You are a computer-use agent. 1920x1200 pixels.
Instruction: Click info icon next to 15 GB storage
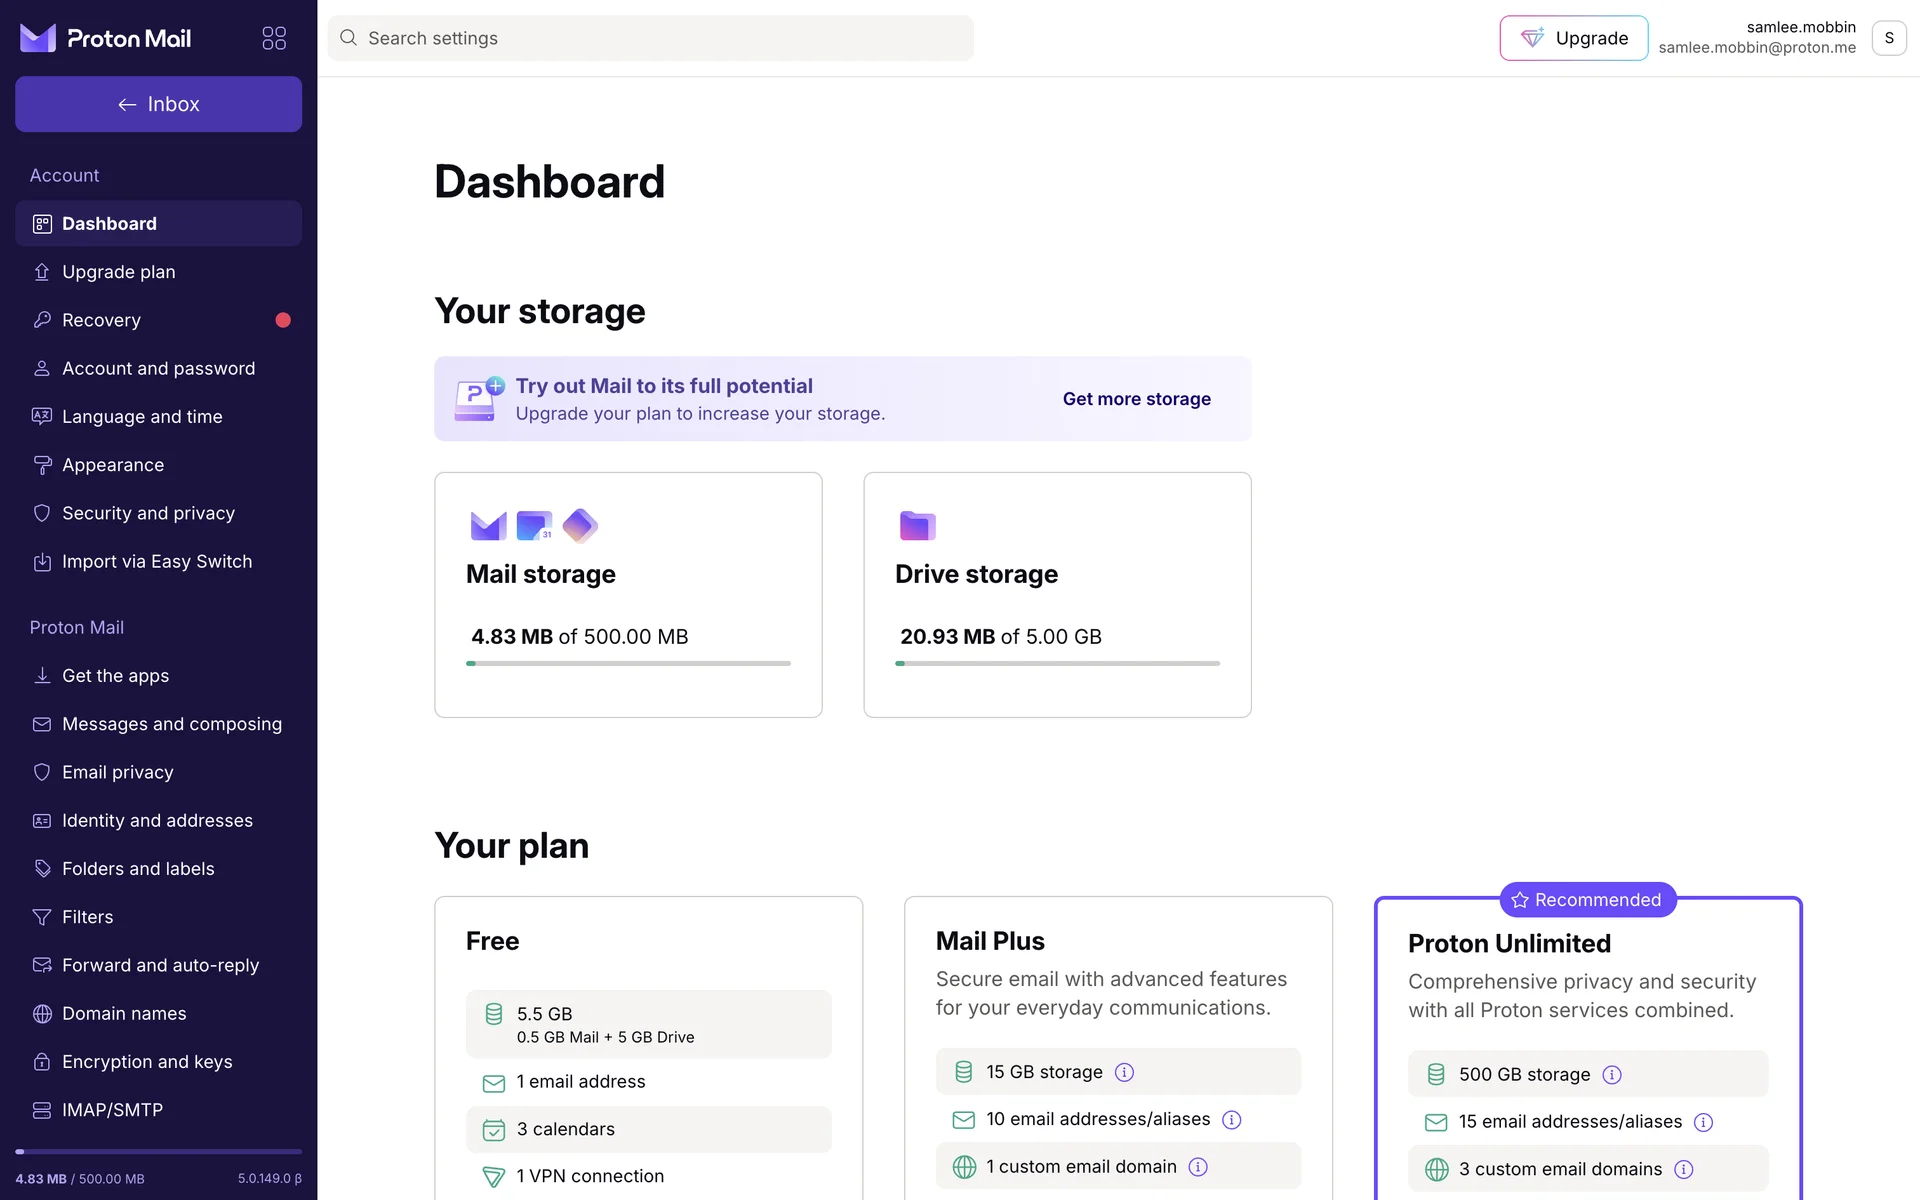(x=1124, y=1072)
